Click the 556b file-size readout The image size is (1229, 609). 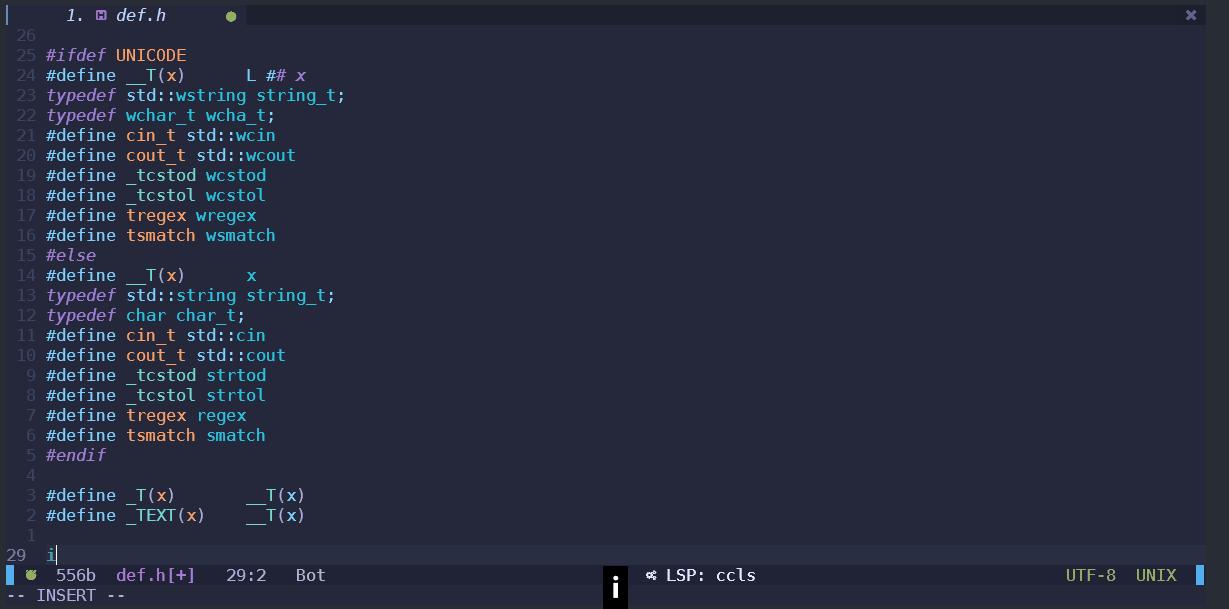[73, 575]
